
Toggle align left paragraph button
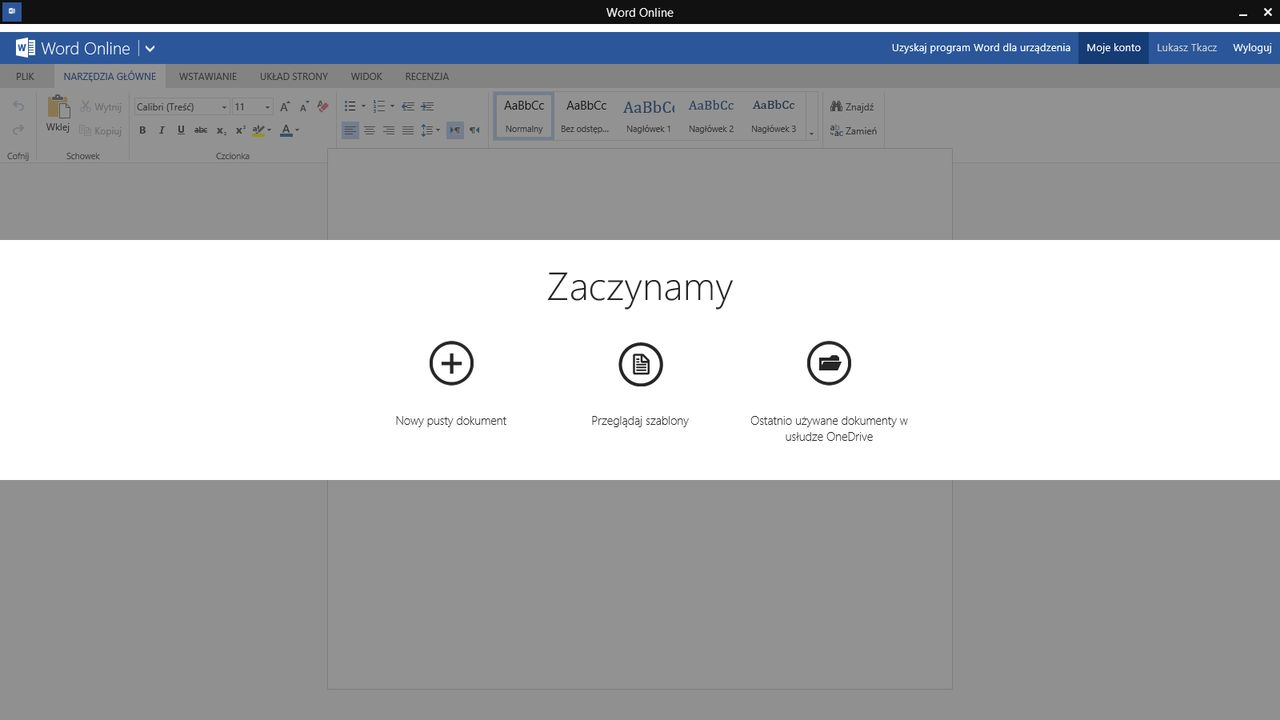coord(350,130)
